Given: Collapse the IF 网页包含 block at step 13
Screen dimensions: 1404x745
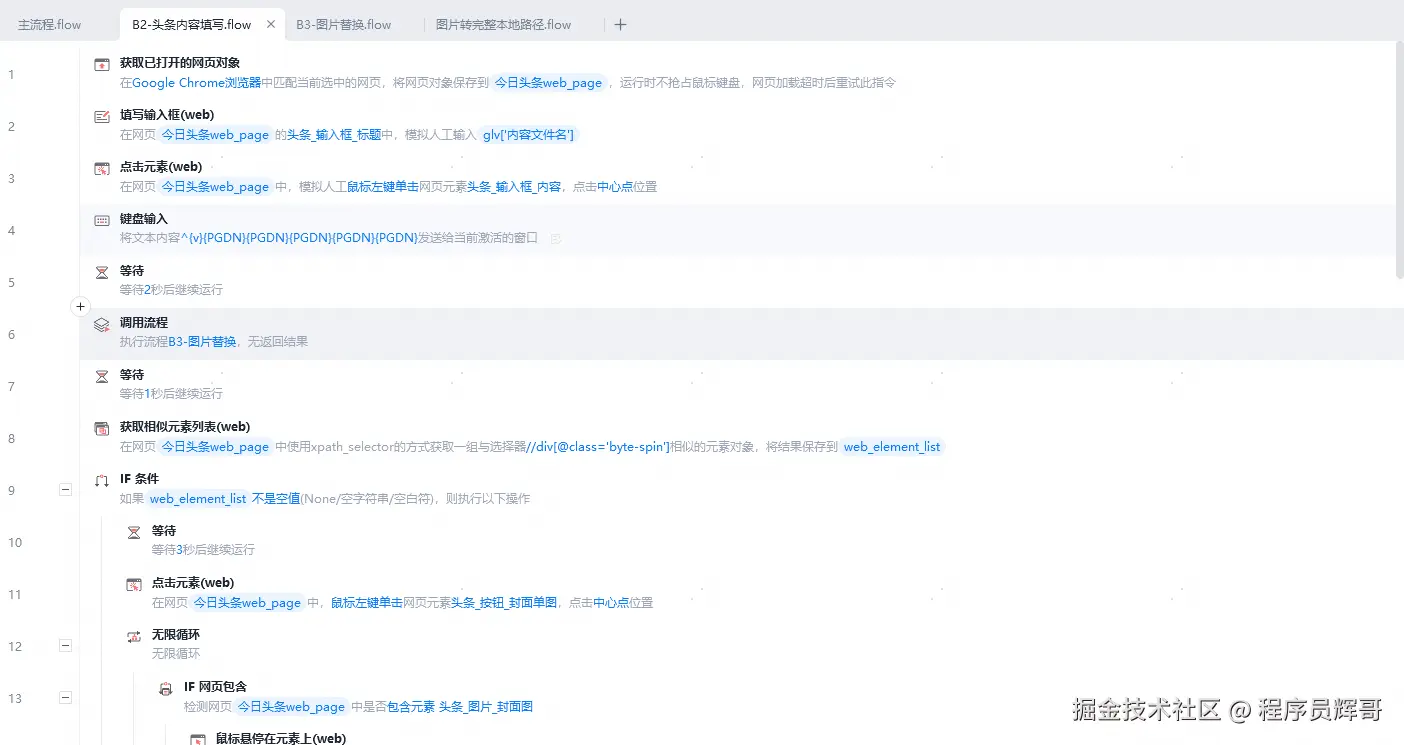Looking at the screenshot, I should (65, 697).
